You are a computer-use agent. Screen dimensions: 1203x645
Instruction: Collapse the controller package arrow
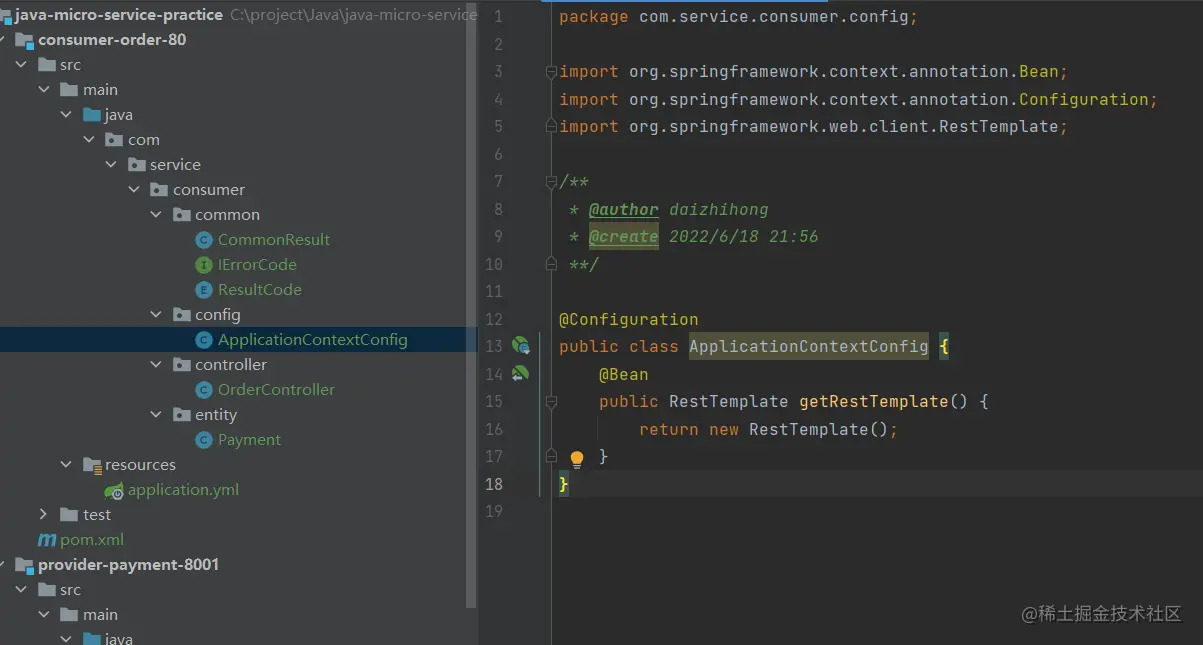(156, 365)
